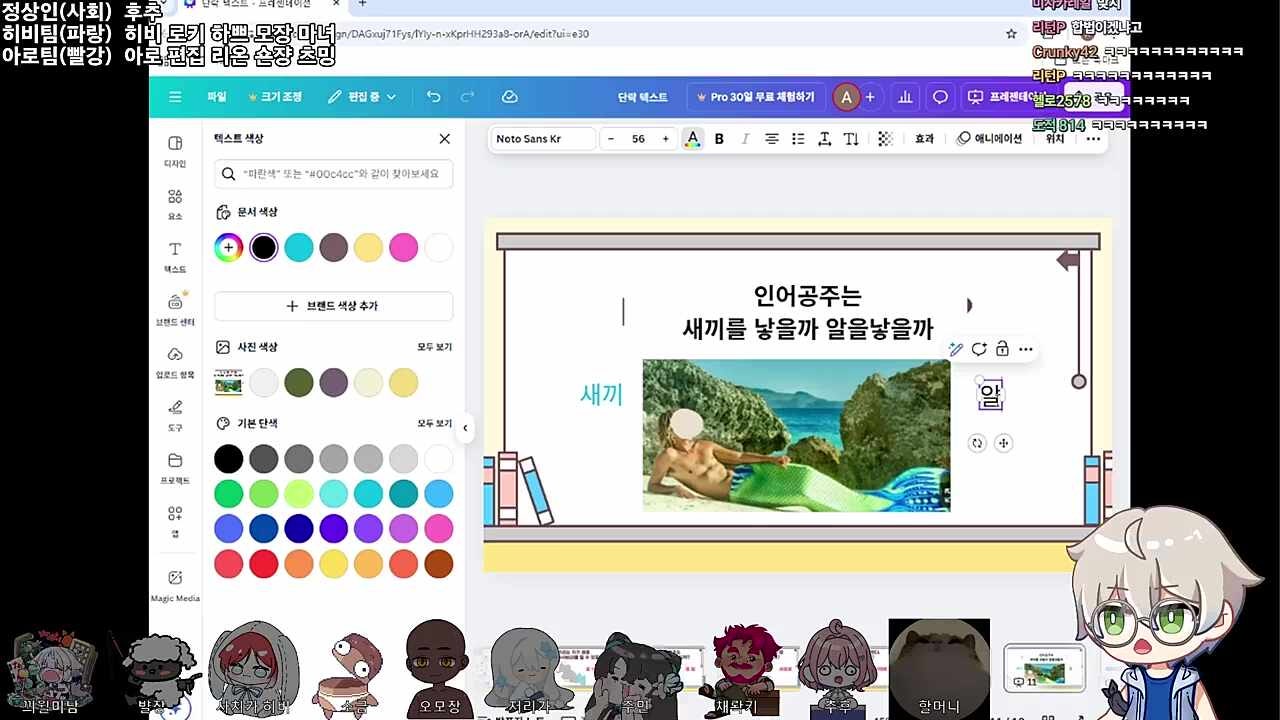Open the 도구 tools sidebar tab
Image resolution: width=1280 pixels, height=720 pixels.
click(175, 415)
